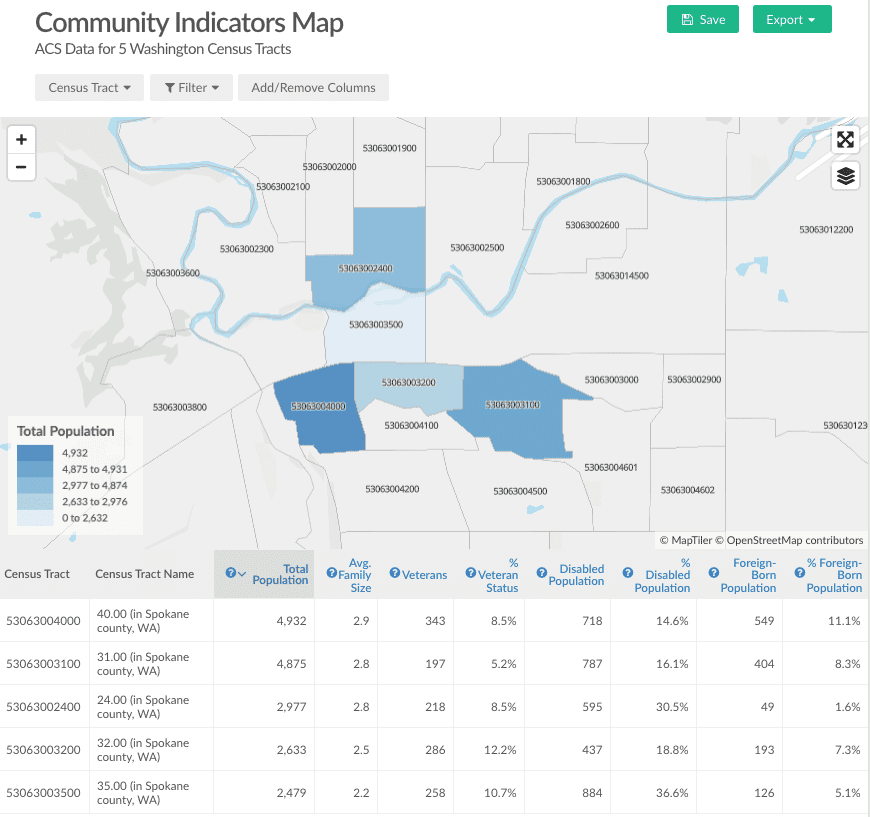Sort by % Disabled Population column
Screen dimensions: 870x817
tap(662, 575)
